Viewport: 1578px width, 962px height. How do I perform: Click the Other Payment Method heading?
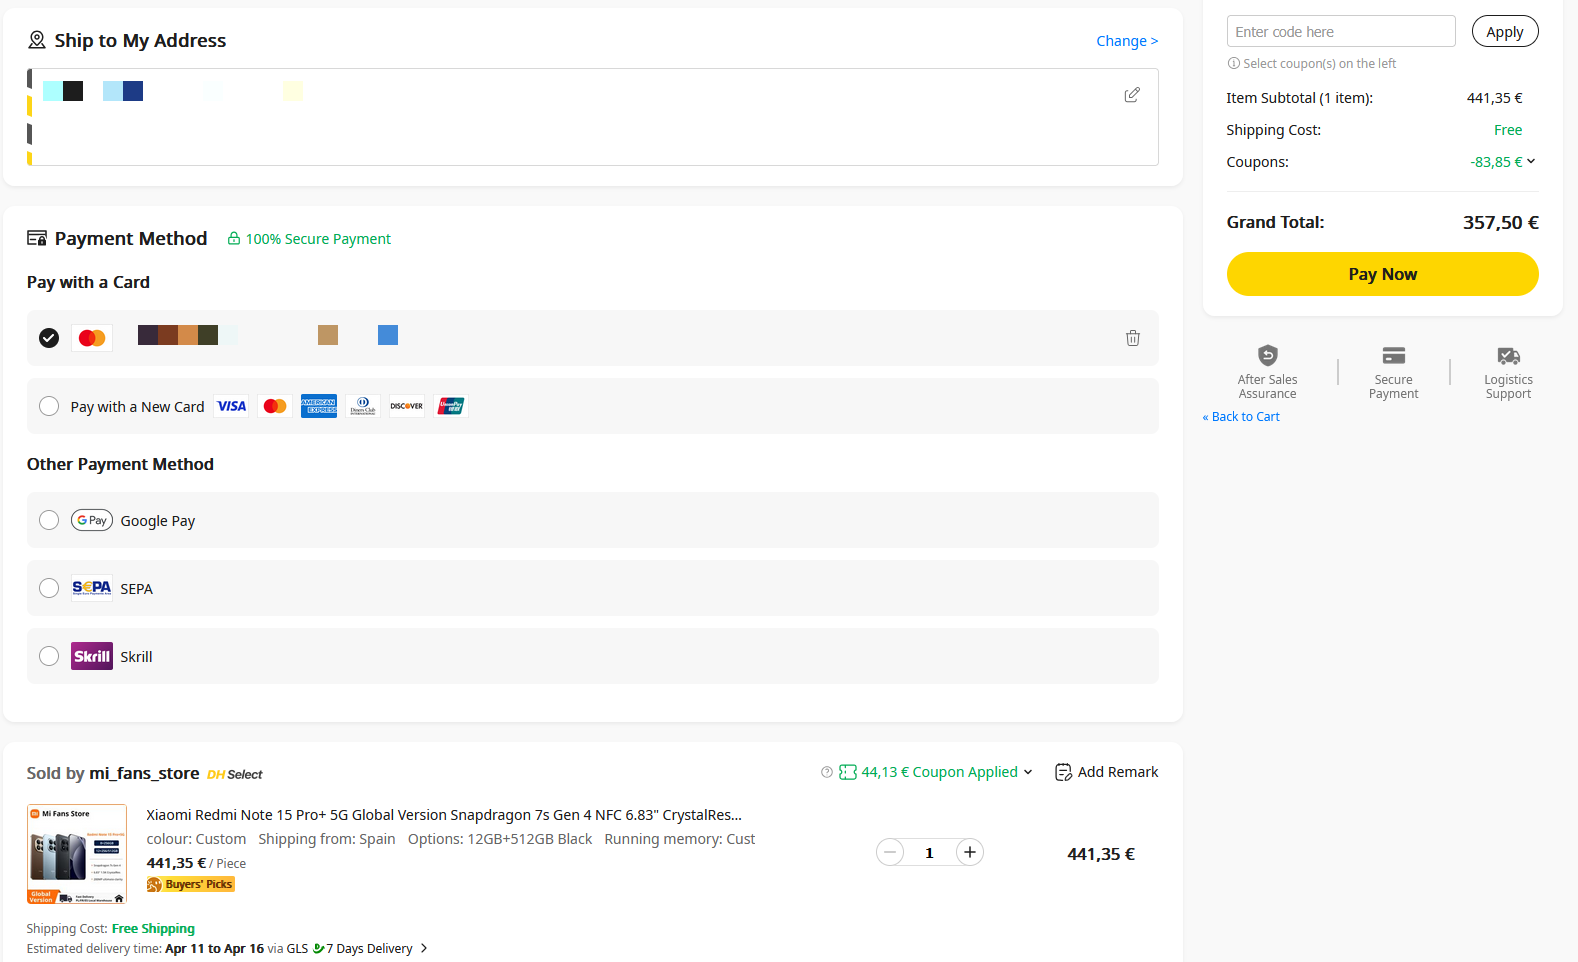120,464
